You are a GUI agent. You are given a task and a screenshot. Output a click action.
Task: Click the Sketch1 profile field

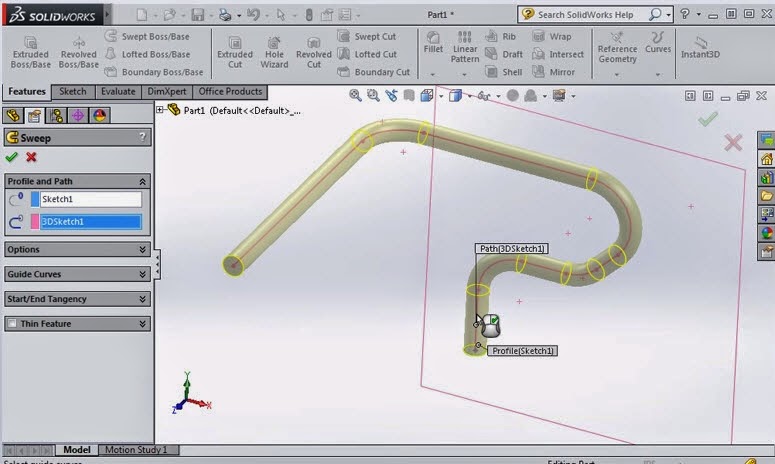point(90,199)
